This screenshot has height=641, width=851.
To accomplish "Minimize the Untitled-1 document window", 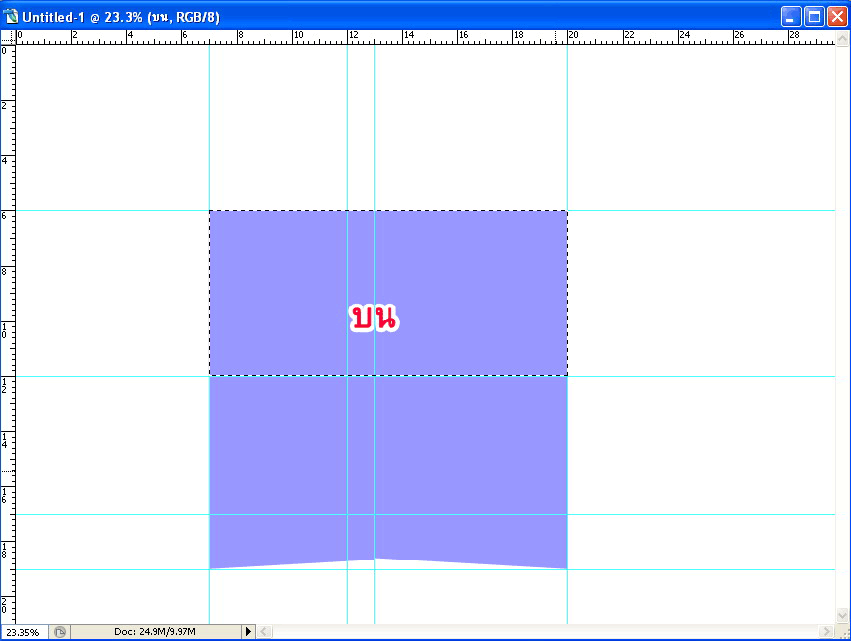I will (x=791, y=17).
